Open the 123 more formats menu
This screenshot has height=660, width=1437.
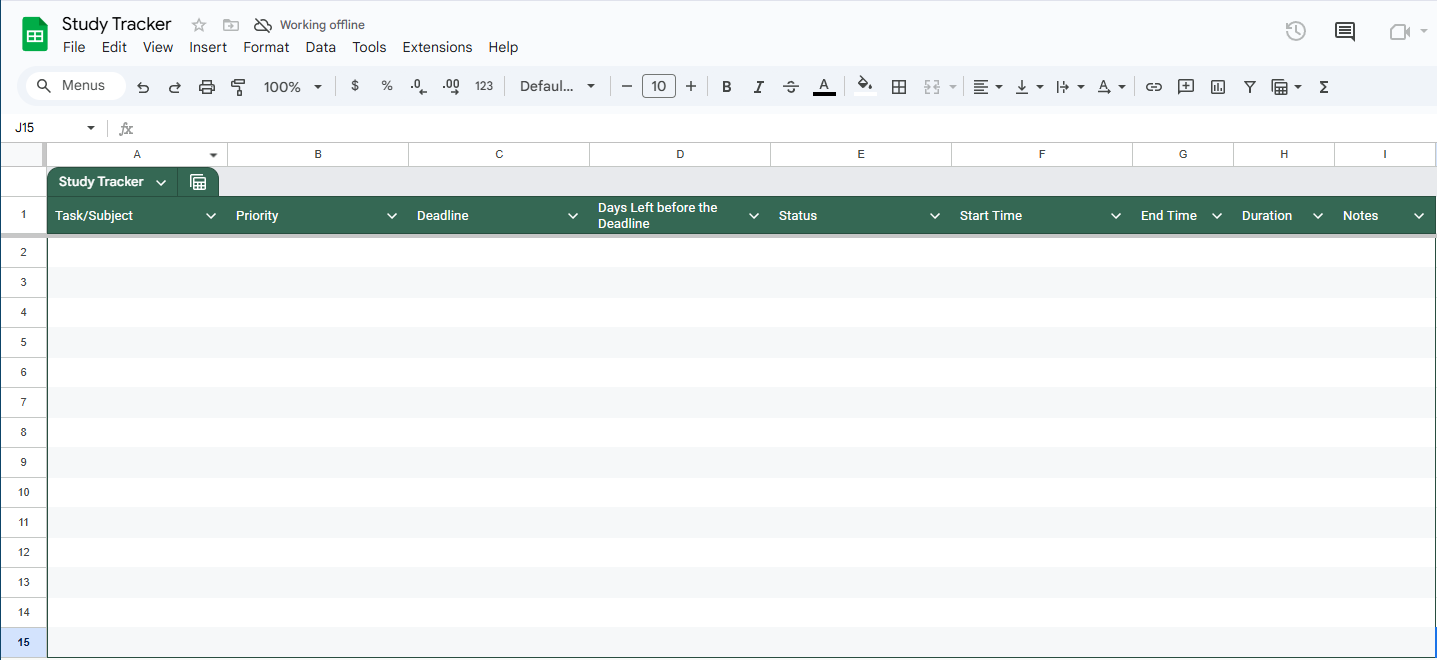coord(484,86)
